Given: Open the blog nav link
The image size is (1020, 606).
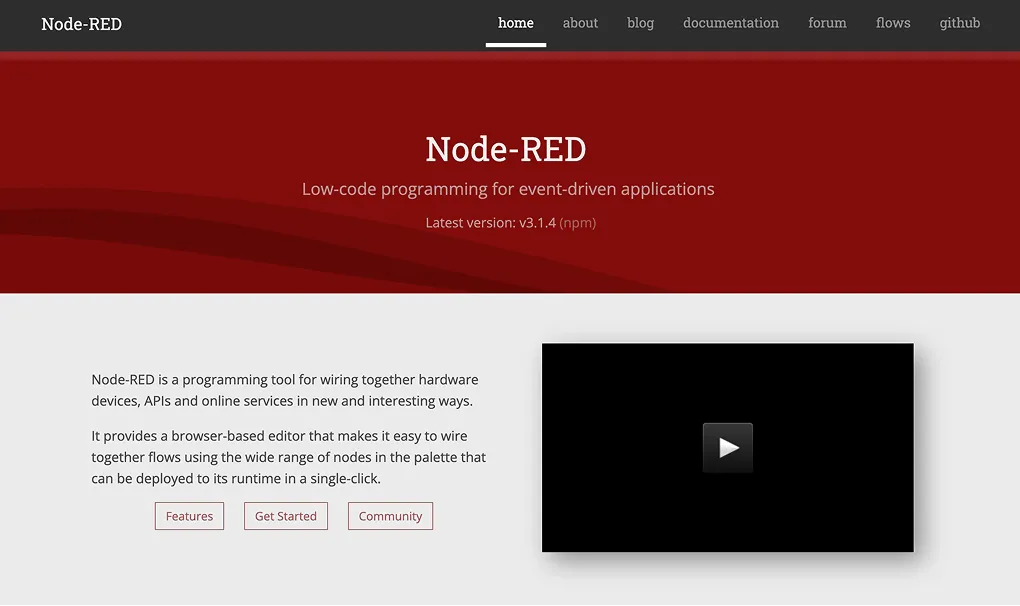Looking at the screenshot, I should point(640,23).
